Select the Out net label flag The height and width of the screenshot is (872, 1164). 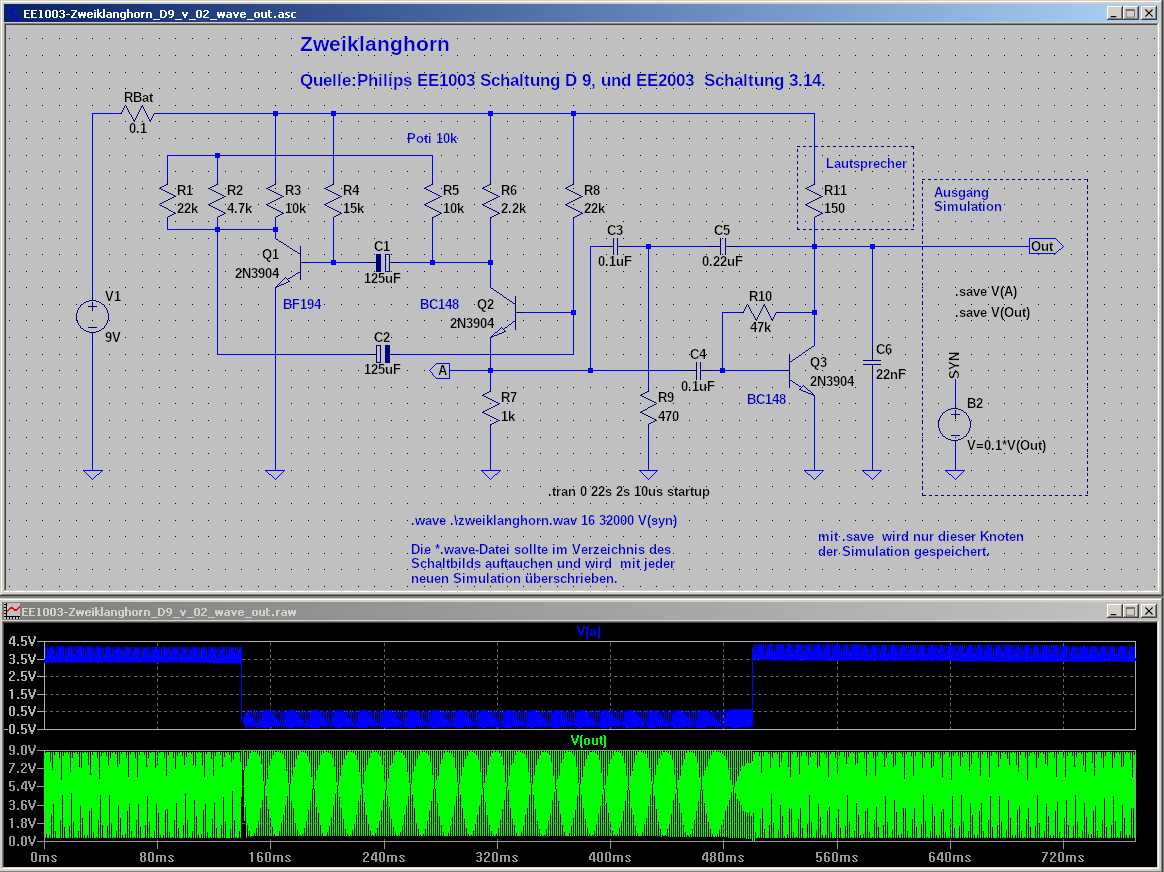click(1046, 246)
